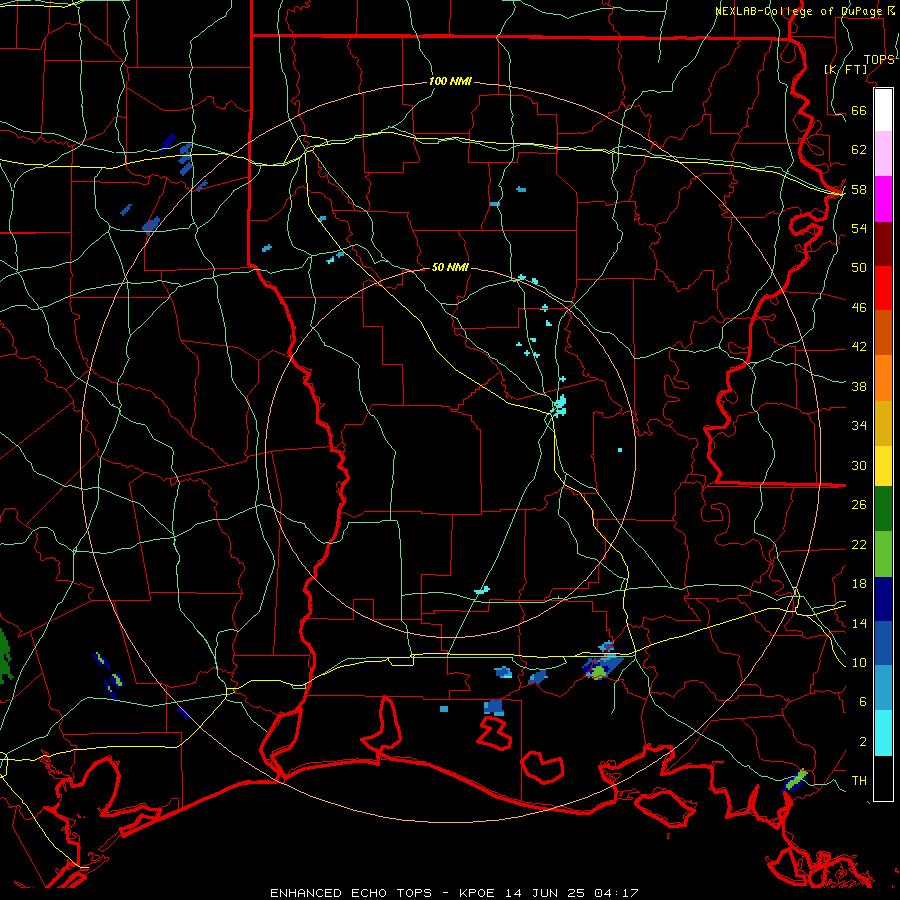The width and height of the screenshot is (900, 900).
Task: Select the legend value '26'
Action: [x=859, y=505]
